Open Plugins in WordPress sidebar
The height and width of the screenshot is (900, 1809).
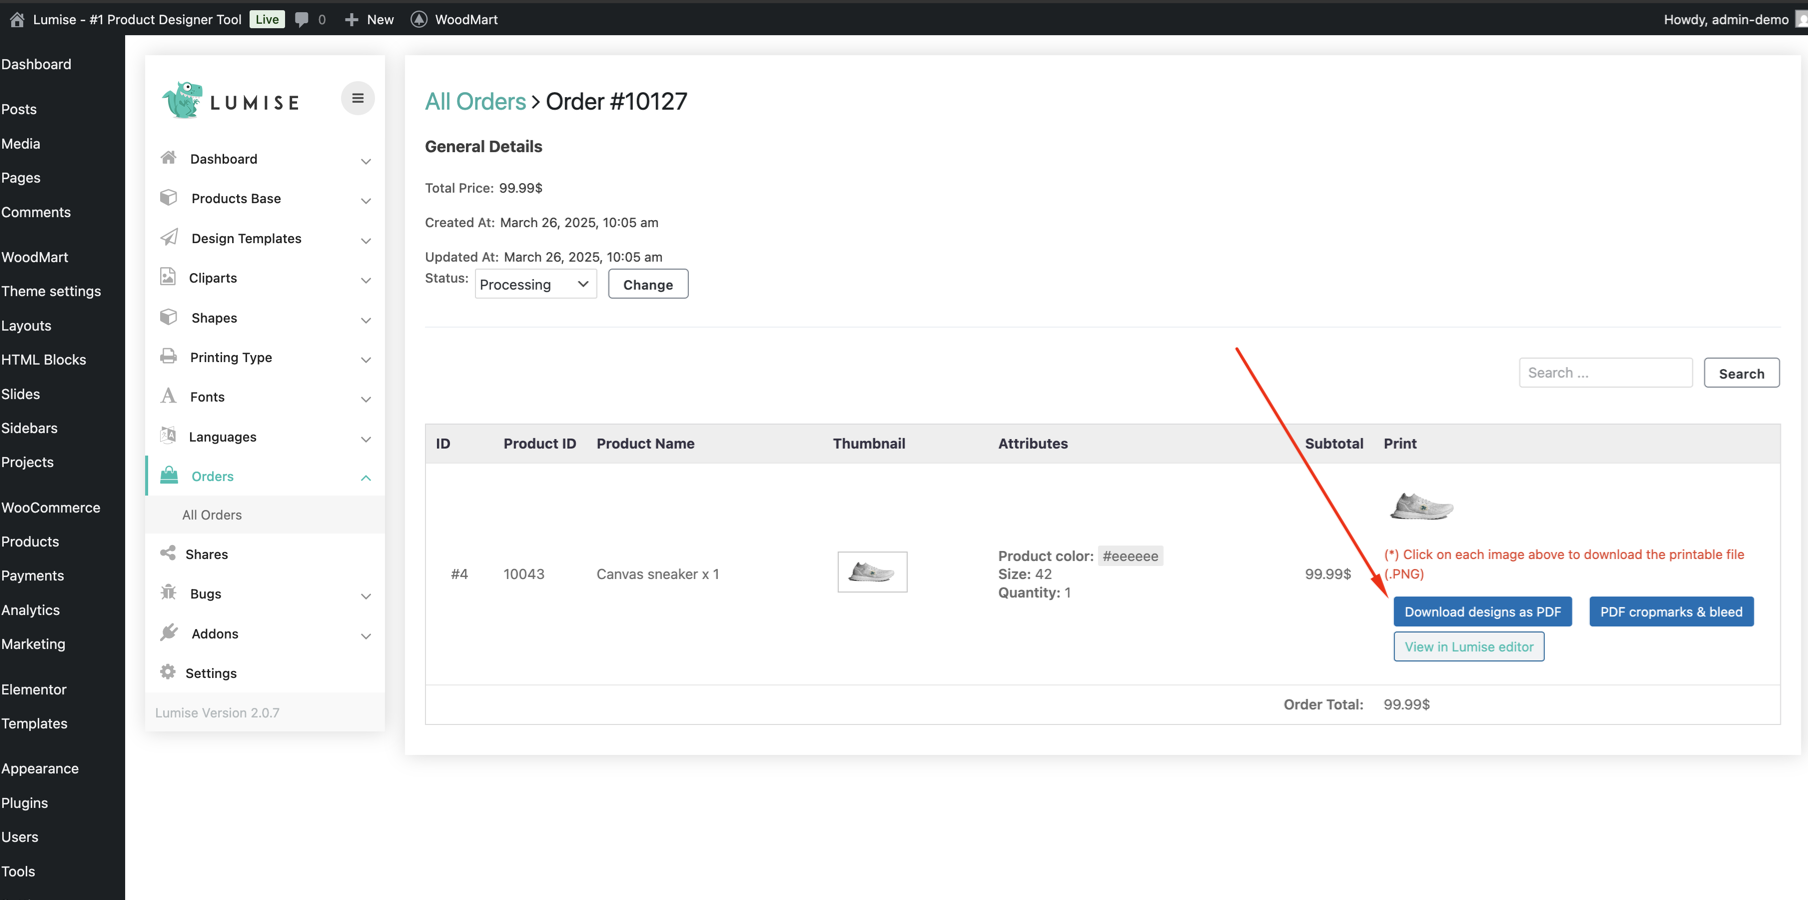click(25, 802)
